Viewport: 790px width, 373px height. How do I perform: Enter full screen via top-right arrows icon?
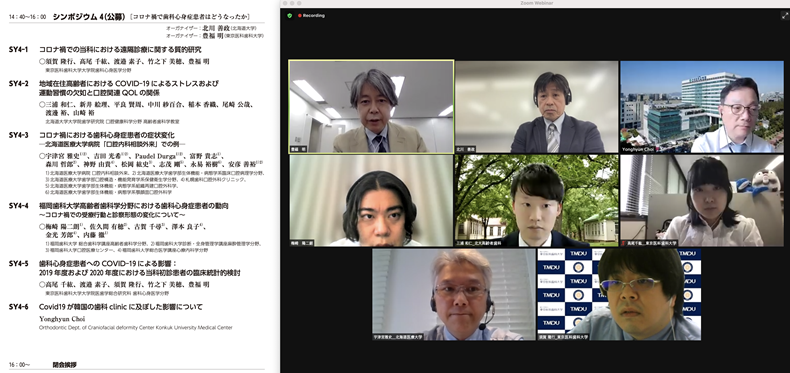(784, 16)
